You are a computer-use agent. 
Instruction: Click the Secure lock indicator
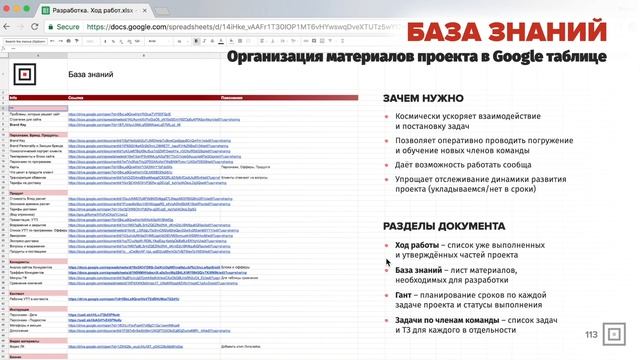point(64,27)
